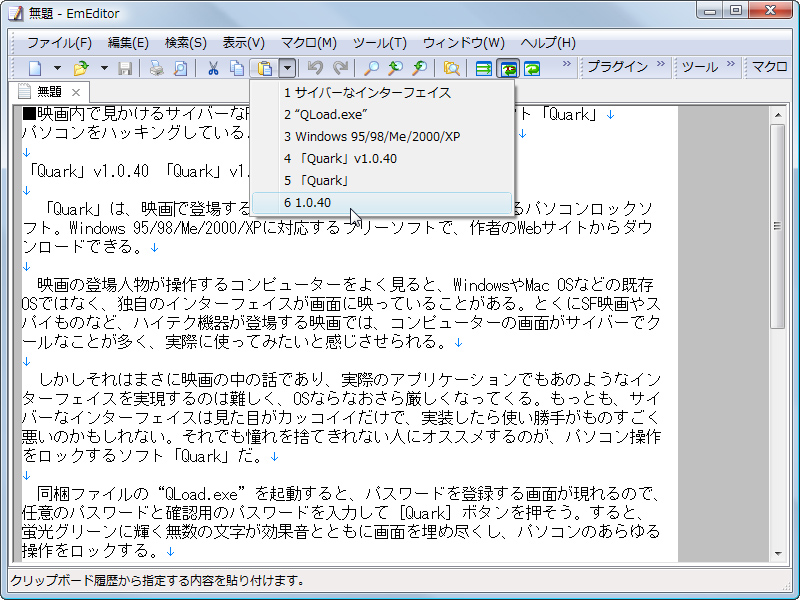Save the current document
800x600 pixels.
[126, 68]
